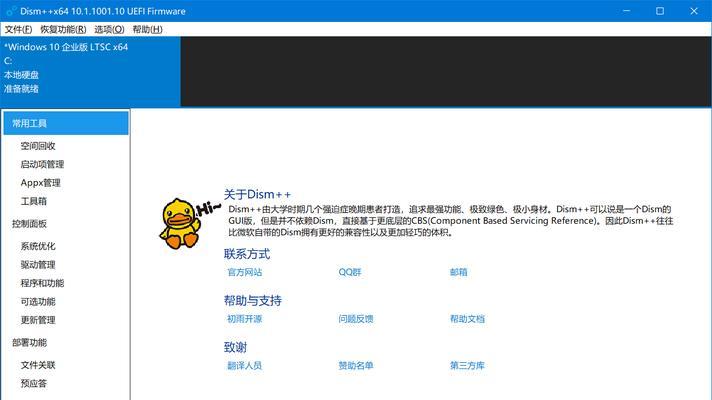Open Appx管理 in the sidebar
The height and width of the screenshot is (400, 712).
pyautogui.click(x=40, y=183)
